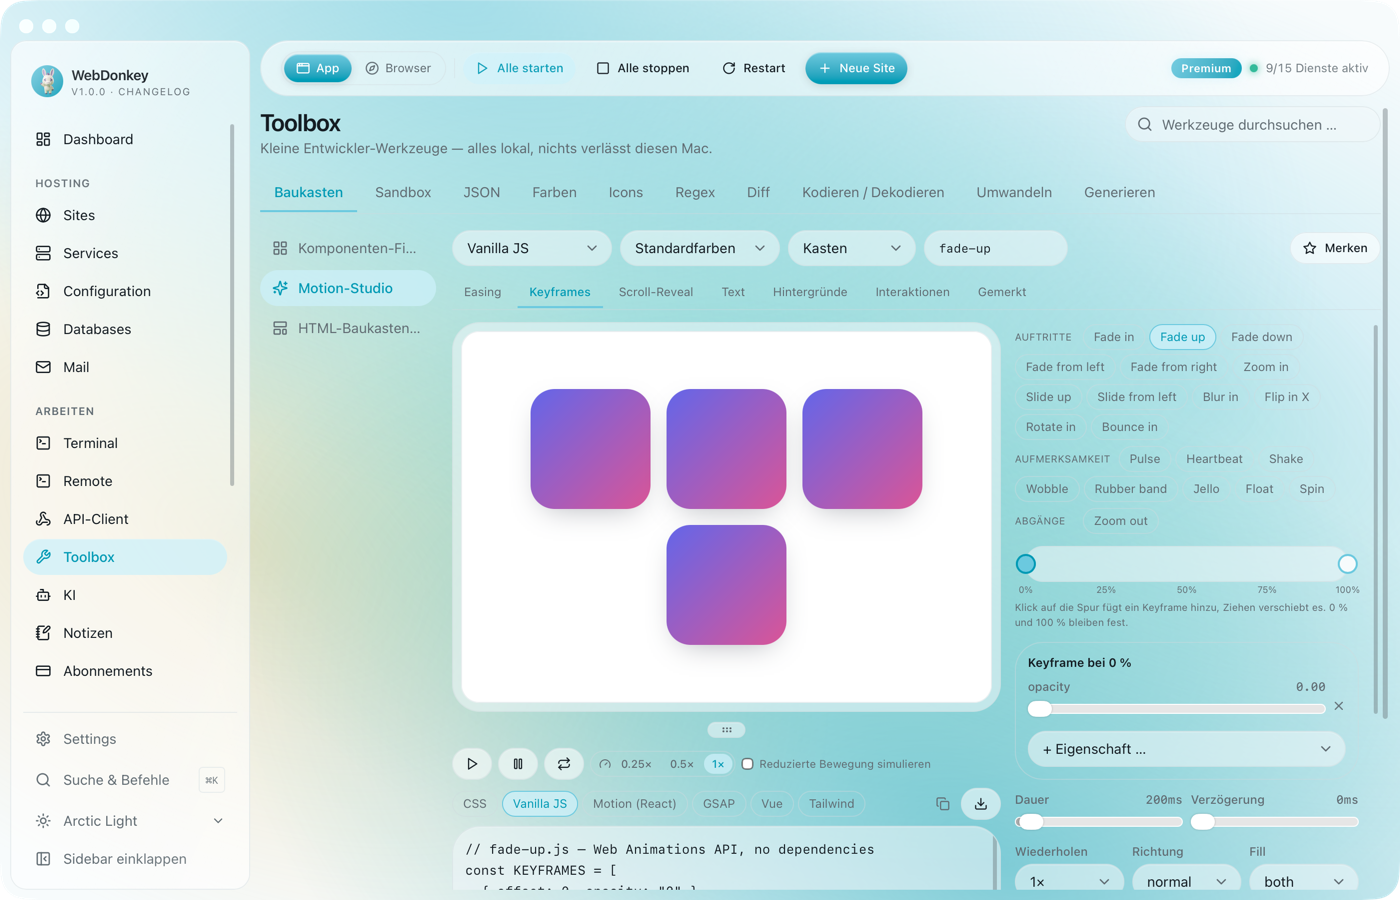Play the animation preview

472,764
